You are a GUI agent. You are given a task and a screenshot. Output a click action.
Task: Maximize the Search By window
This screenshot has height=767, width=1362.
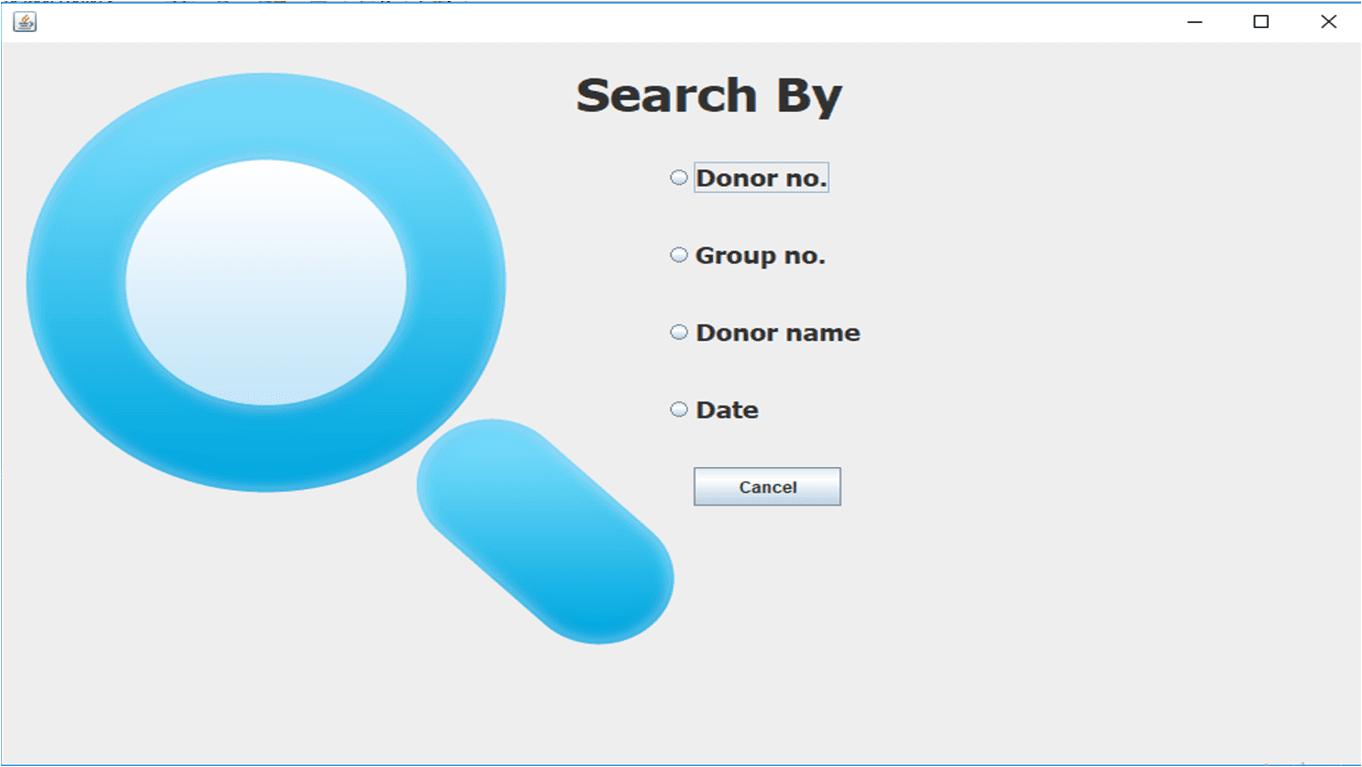point(1261,22)
